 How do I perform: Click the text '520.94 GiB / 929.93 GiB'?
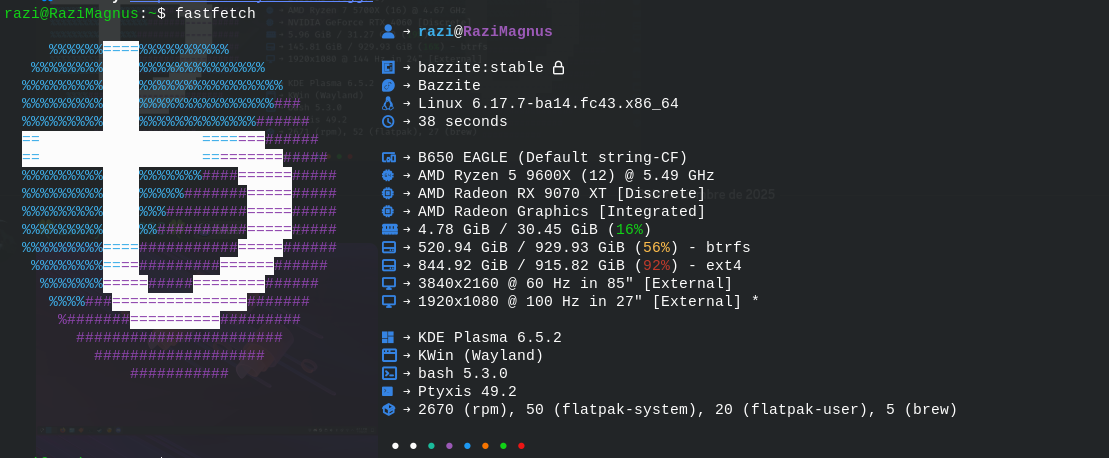[x=521, y=247]
